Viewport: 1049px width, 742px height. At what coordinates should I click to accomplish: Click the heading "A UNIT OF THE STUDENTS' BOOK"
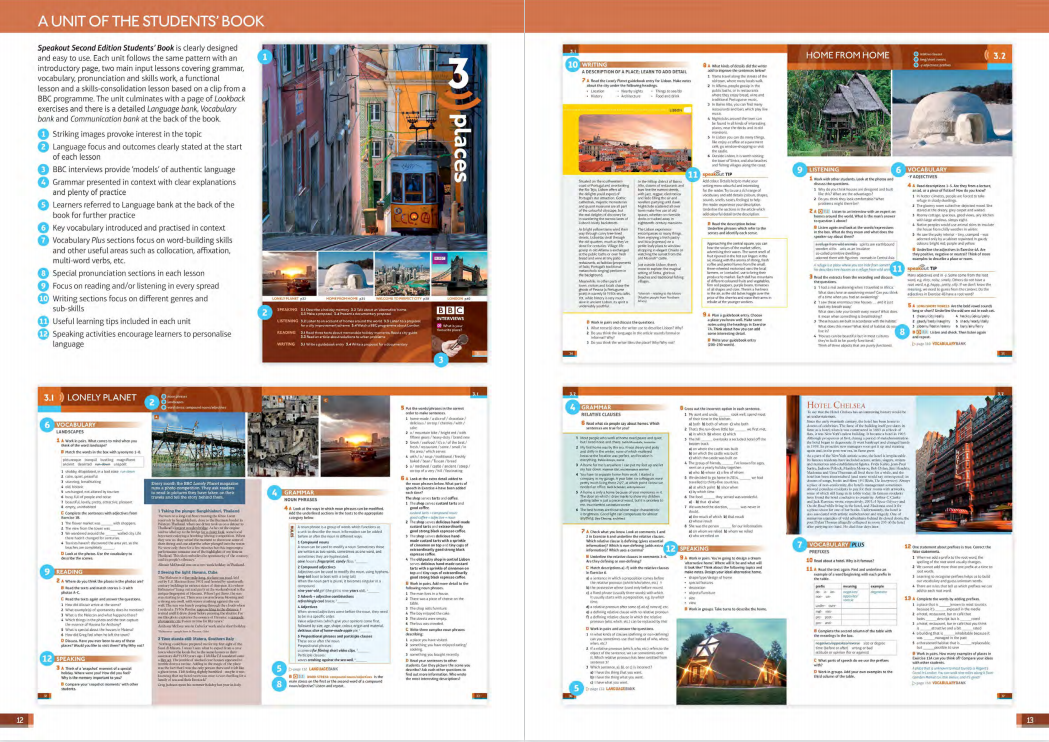tap(151, 21)
